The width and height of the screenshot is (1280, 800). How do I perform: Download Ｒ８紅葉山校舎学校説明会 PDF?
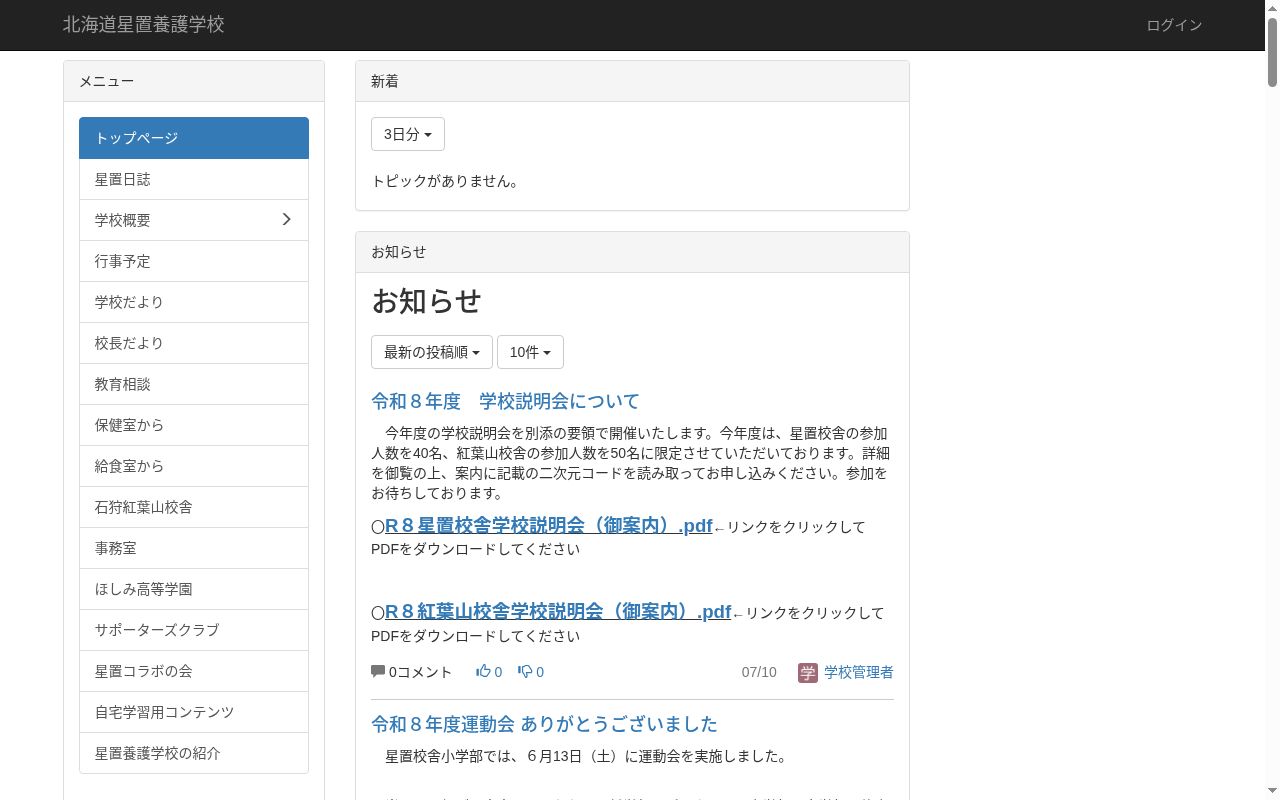coord(558,612)
